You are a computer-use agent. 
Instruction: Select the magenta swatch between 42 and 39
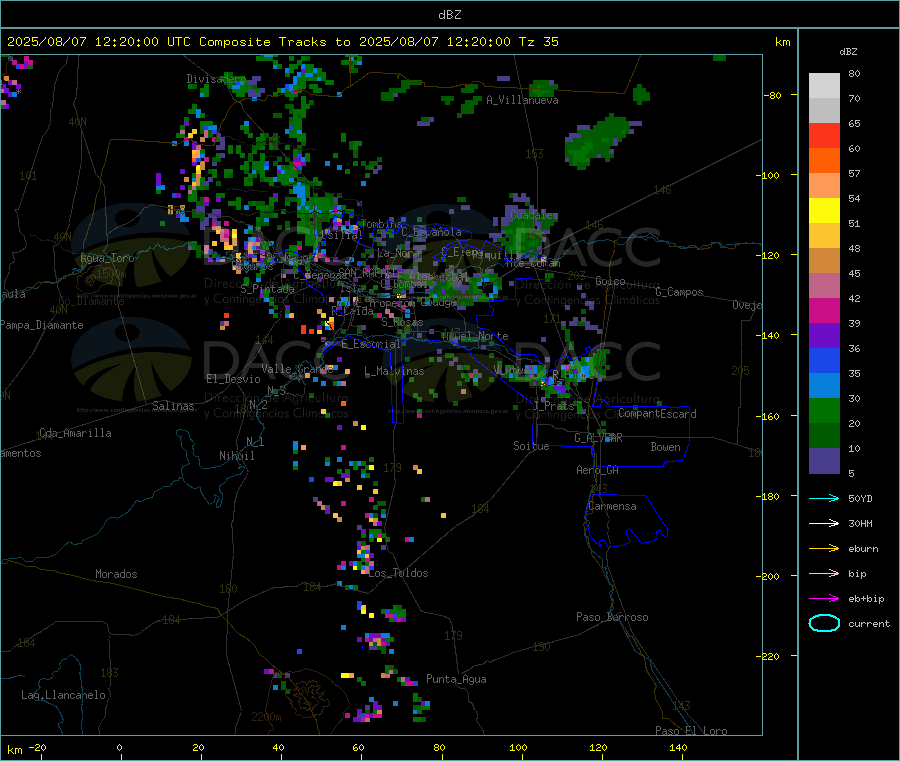pyautogui.click(x=824, y=310)
